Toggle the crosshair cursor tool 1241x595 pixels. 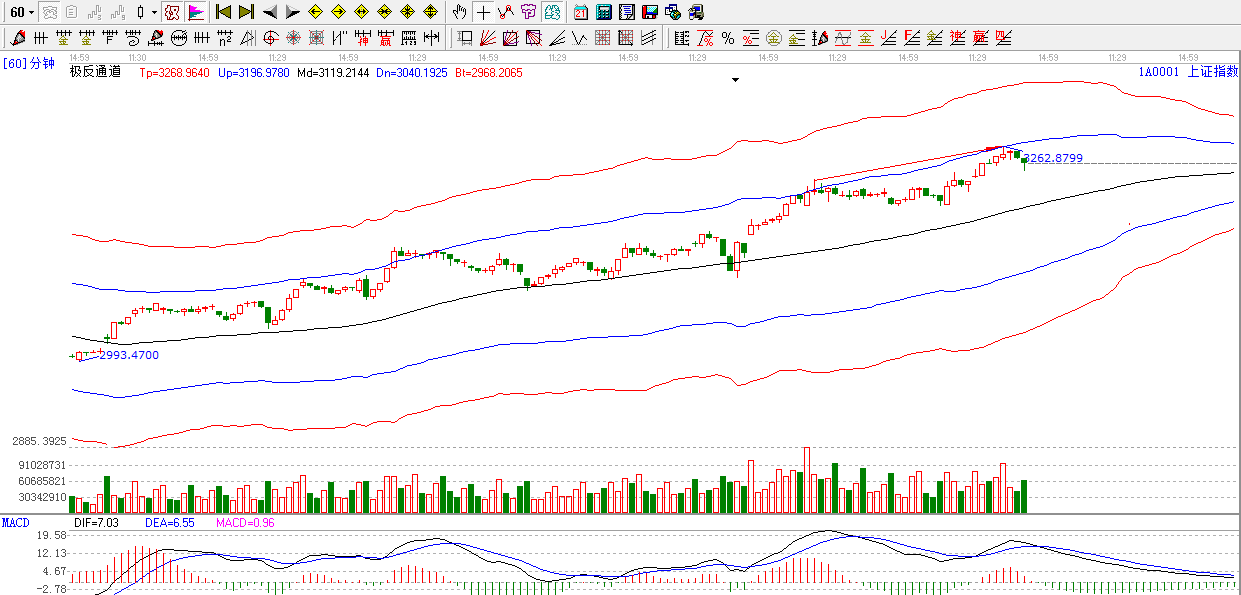pos(483,12)
